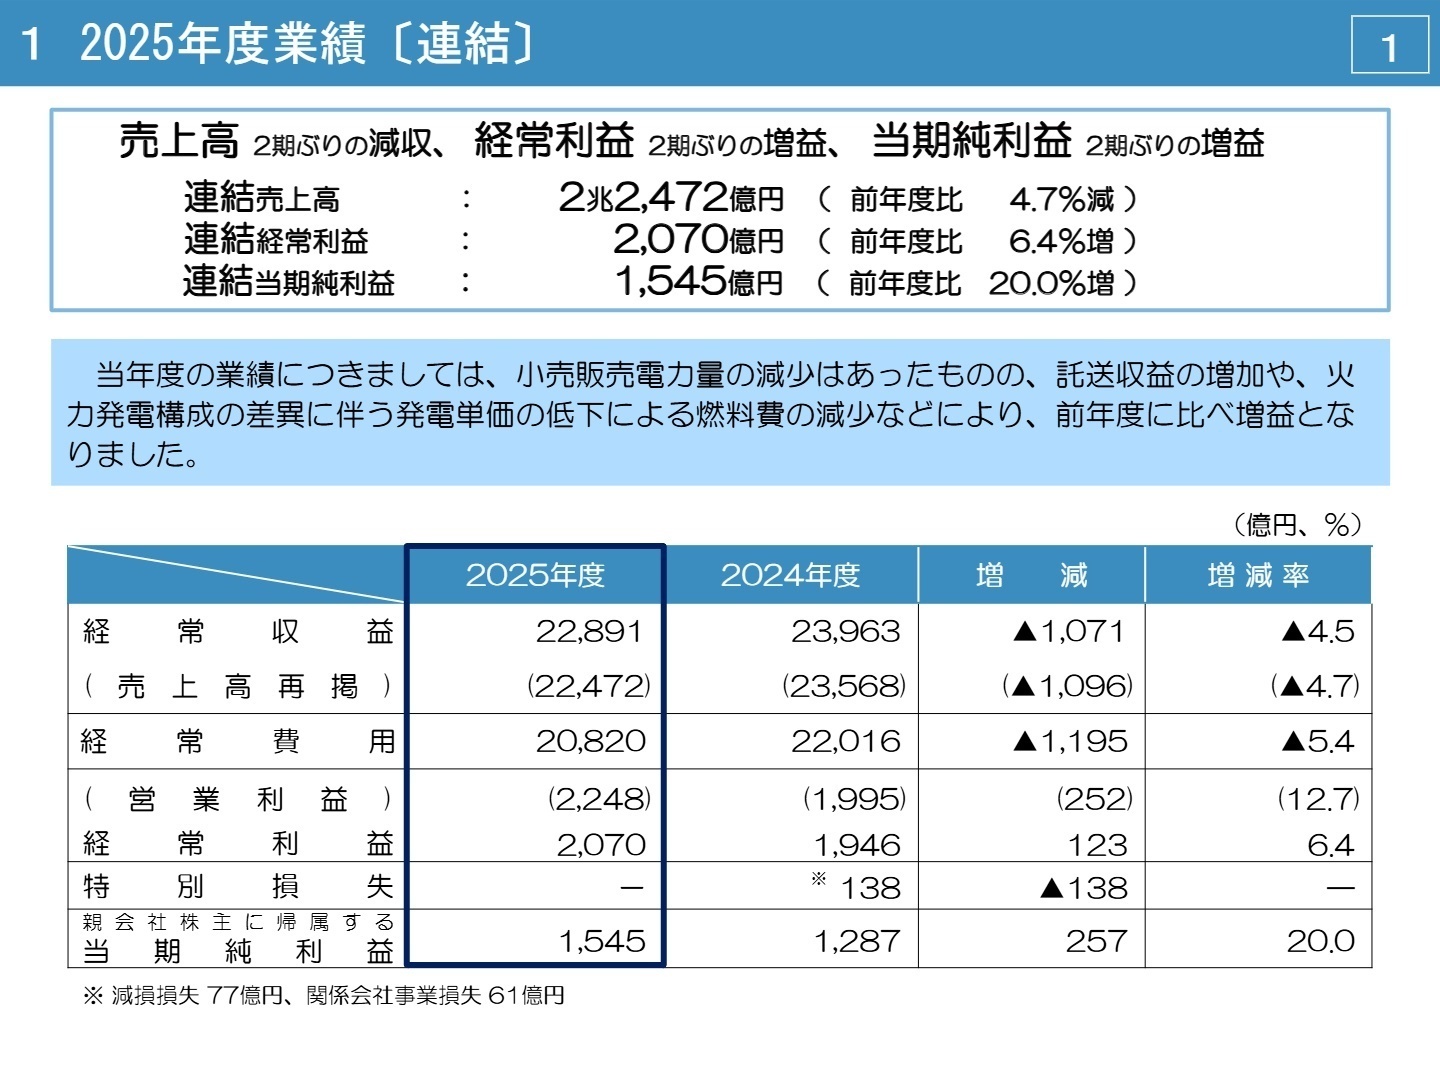Click the value 257
The height and width of the screenshot is (1080, 1440).
click(1097, 941)
